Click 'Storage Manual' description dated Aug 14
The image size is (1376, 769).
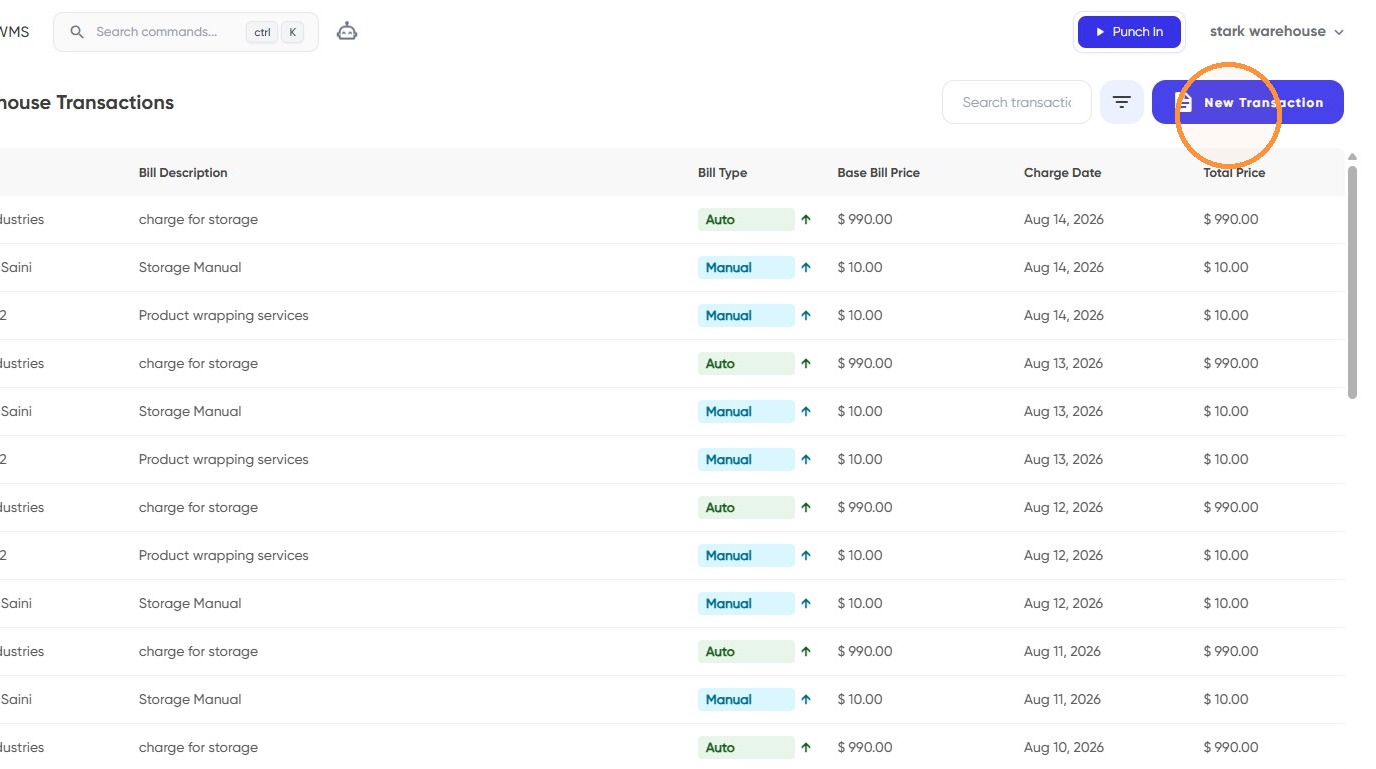(190, 267)
